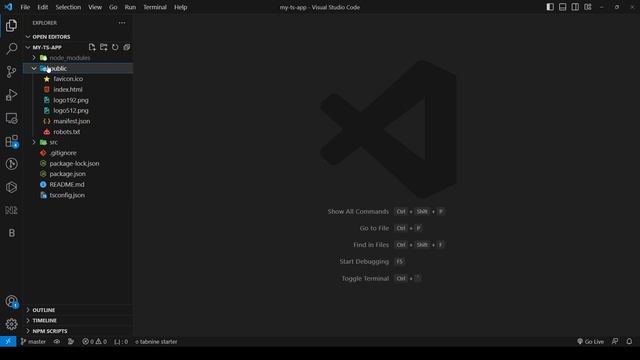Open the Remote Explorer view
The width and height of the screenshot is (640, 360).
click(11, 118)
